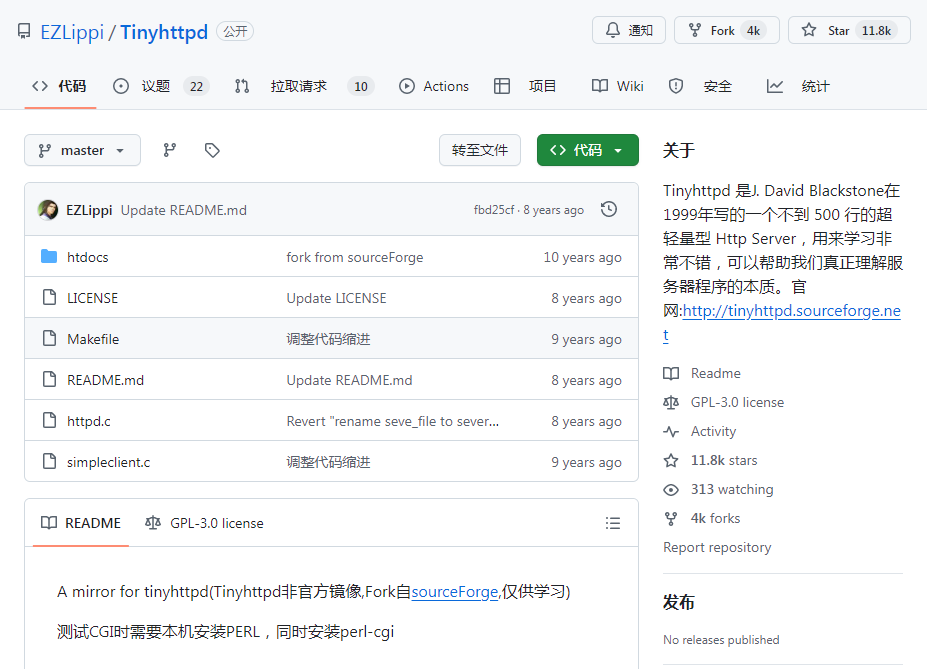
Task: Open the httpd.c file
Action: (89, 421)
